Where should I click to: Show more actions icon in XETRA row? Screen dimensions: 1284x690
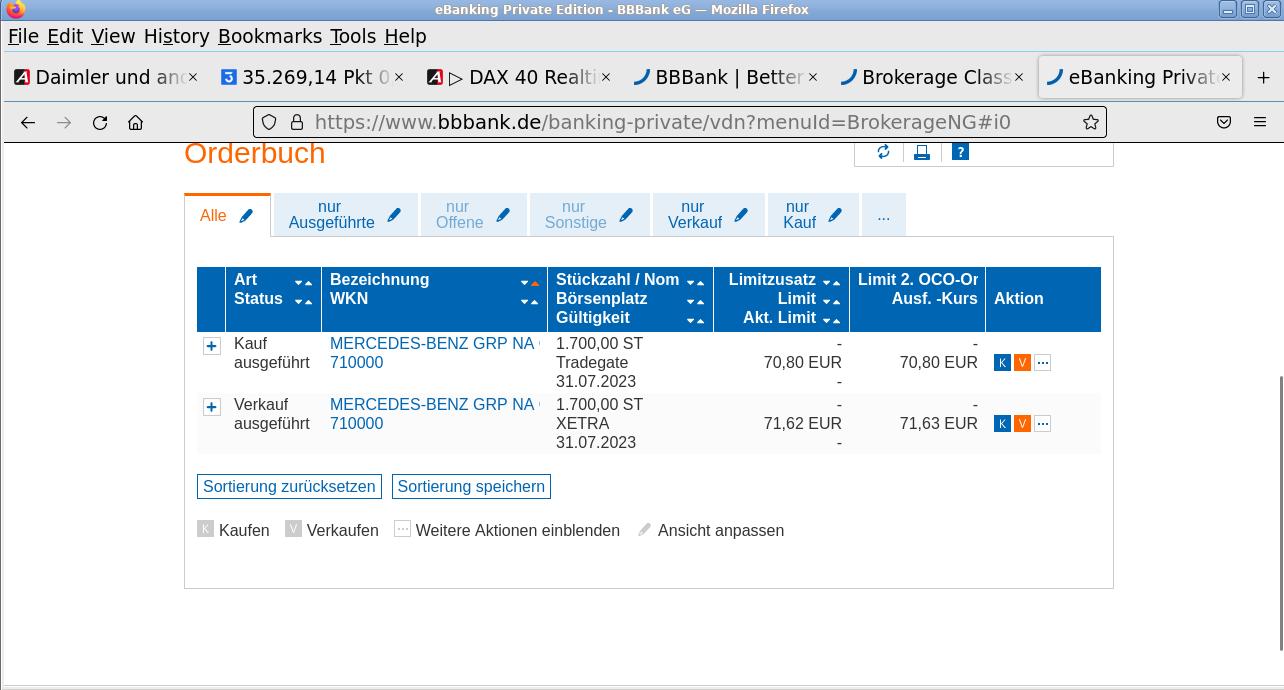point(1042,424)
